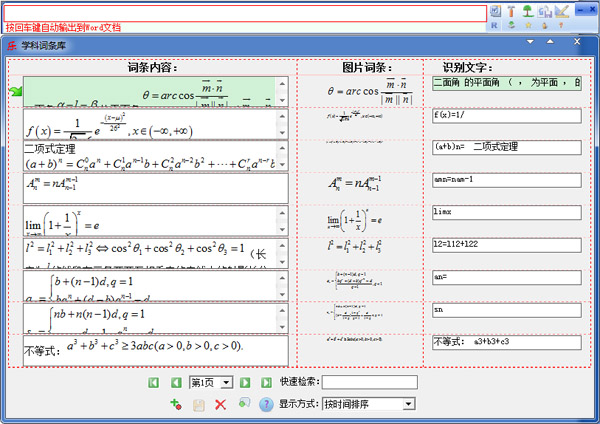Screen dimensions: 600x424
Task: Minimize the top toolbar with dash button
Action: click(580, 10)
